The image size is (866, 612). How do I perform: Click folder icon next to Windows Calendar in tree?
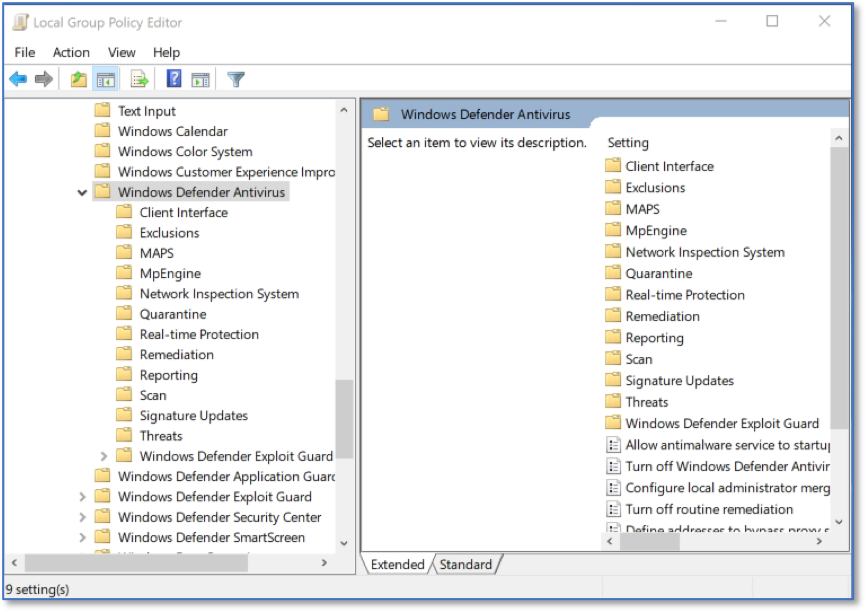tap(102, 131)
